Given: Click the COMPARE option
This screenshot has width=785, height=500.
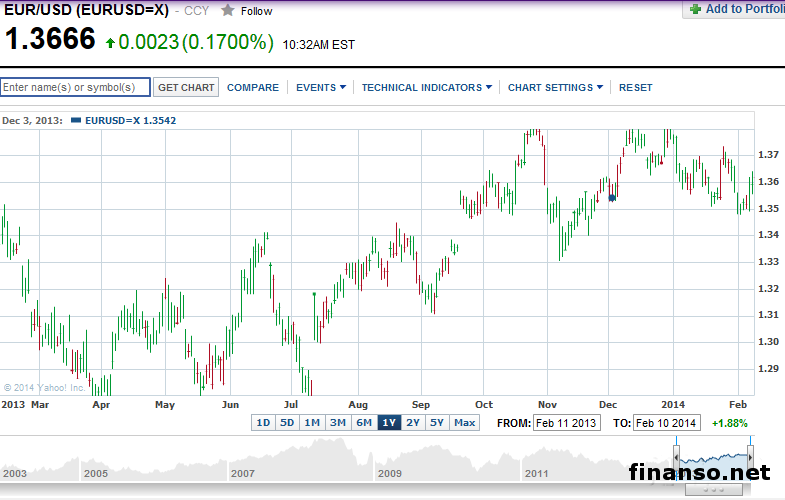Looking at the screenshot, I should tap(253, 88).
